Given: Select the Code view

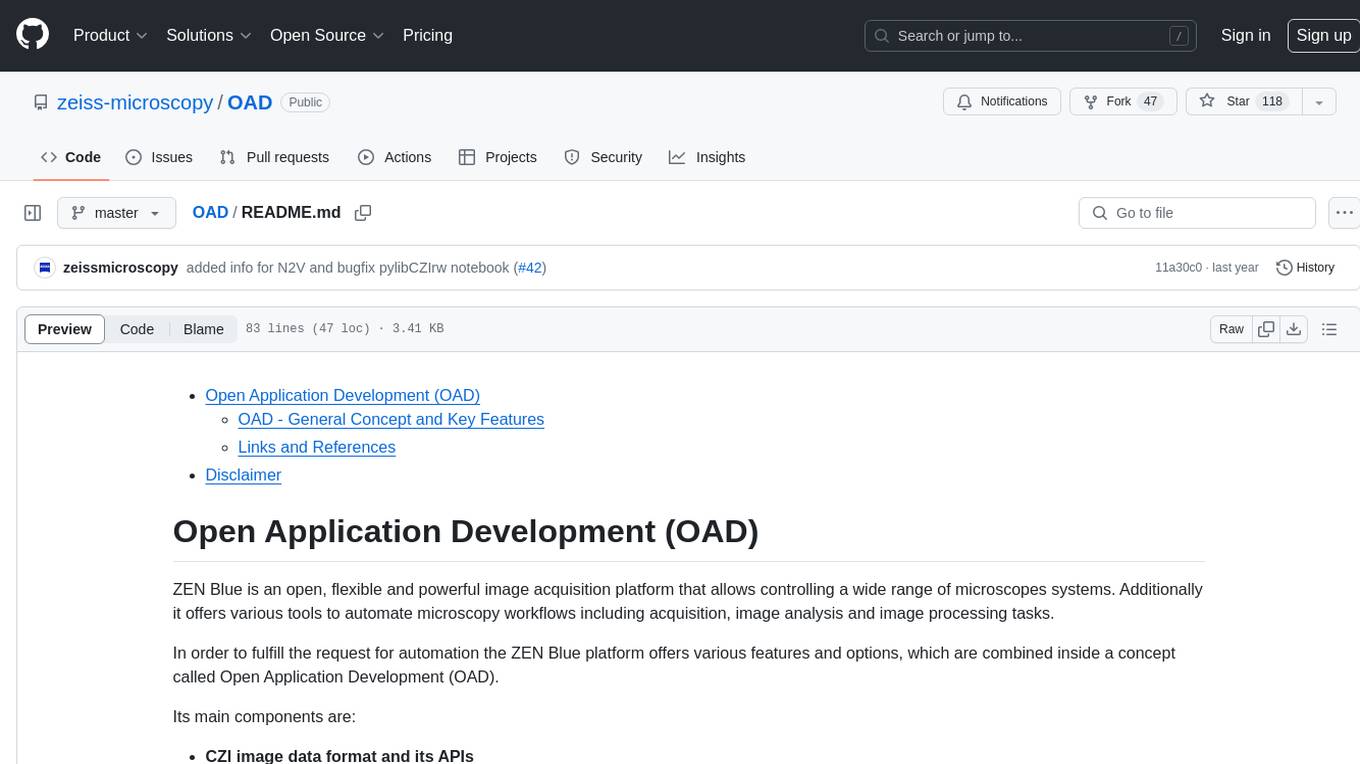Looking at the screenshot, I should point(137,329).
